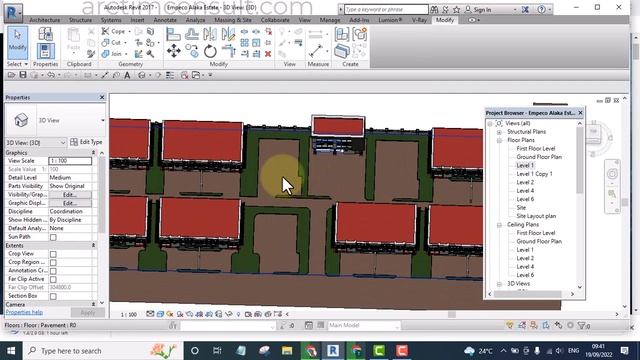Toggle the Section Box checkbox

coord(53,296)
